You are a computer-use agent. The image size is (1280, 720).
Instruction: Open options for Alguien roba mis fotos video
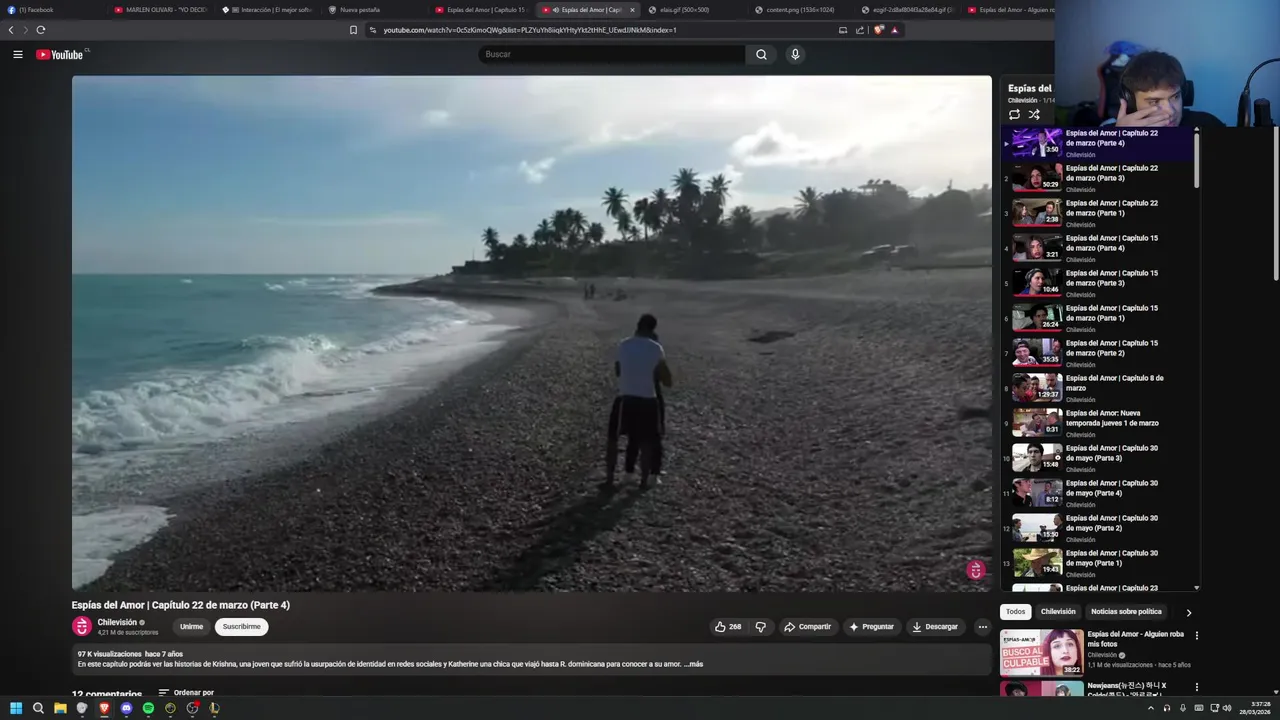click(1196, 635)
